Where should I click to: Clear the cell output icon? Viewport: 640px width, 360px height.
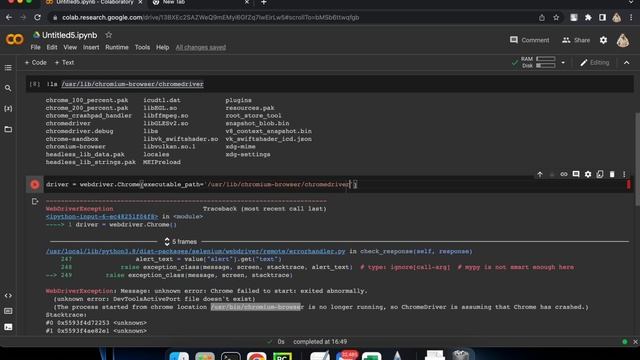point(35,202)
